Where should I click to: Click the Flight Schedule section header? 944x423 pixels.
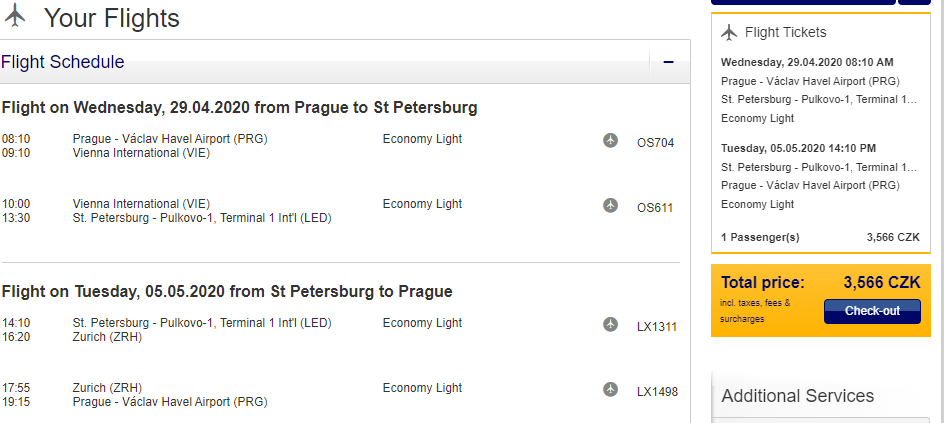click(63, 62)
